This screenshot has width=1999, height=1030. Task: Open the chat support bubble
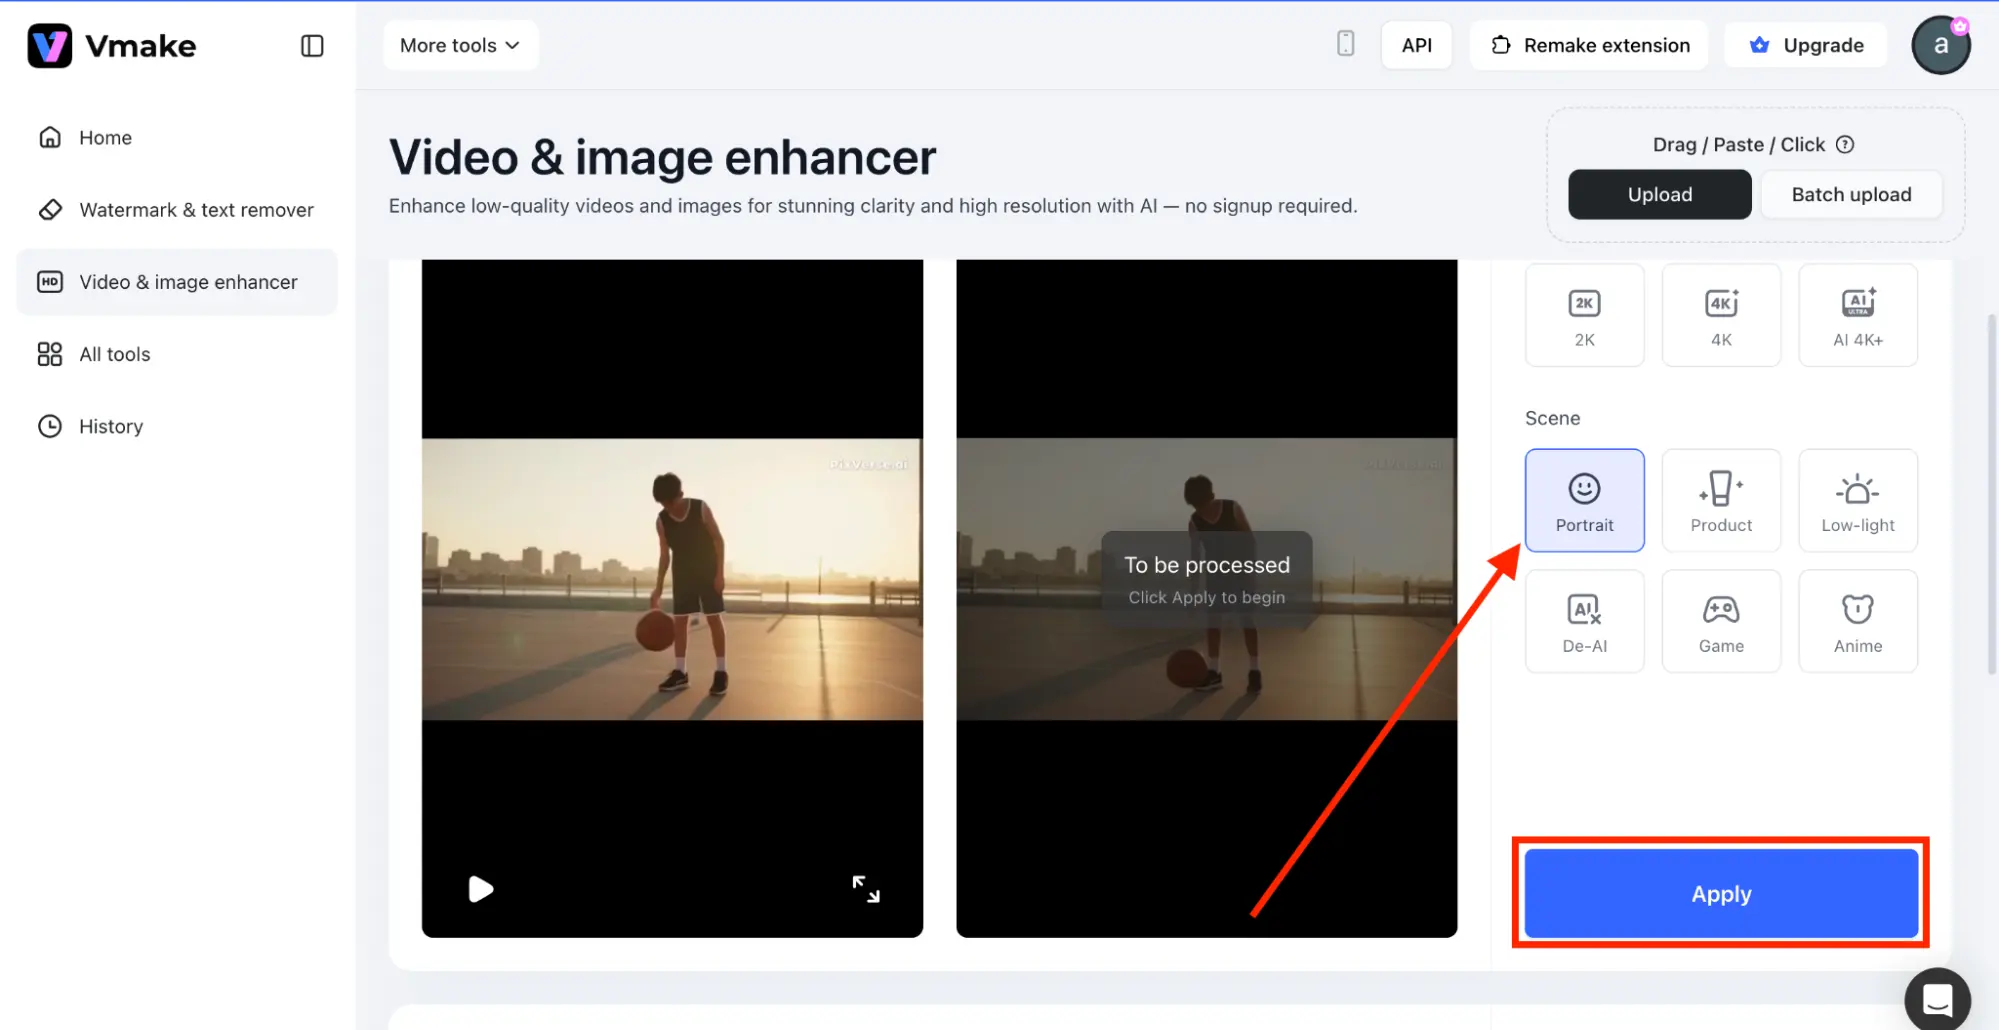coord(1937,998)
